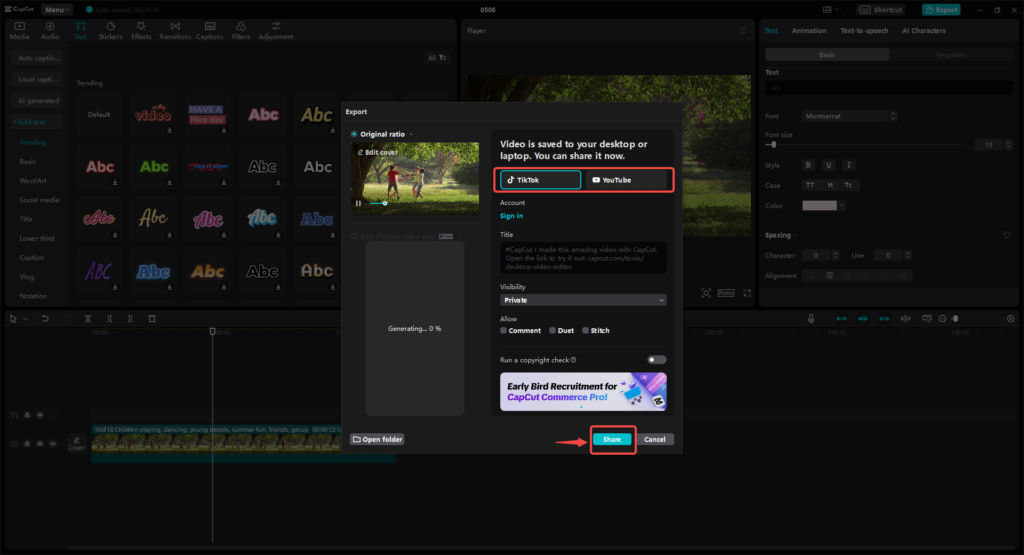Click the Title text field in Export dialog
1024x555 pixels.
[x=583, y=257]
